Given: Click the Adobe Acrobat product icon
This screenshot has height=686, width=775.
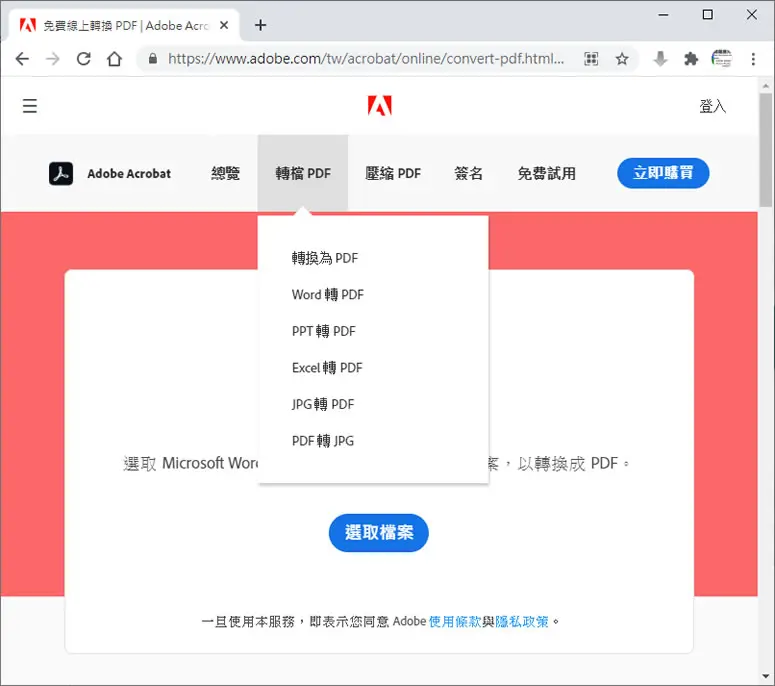Looking at the screenshot, I should click(61, 173).
